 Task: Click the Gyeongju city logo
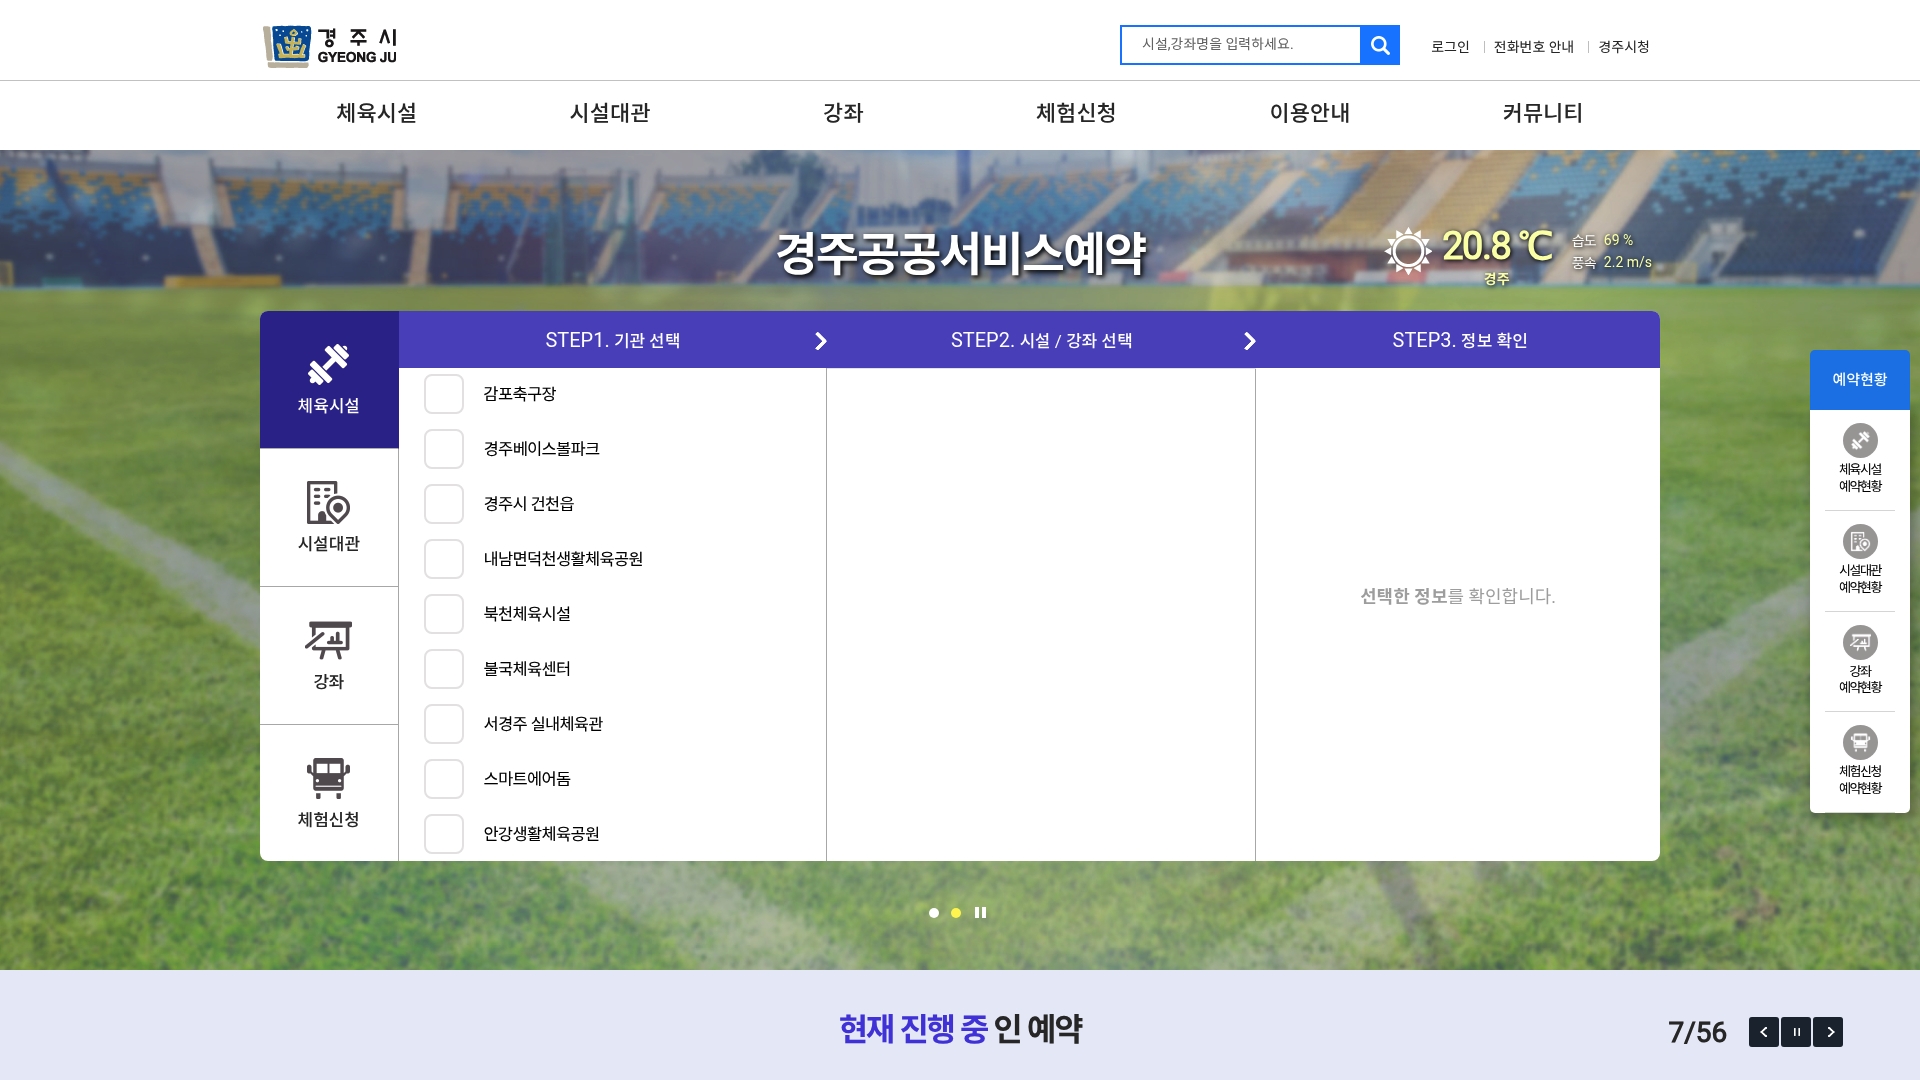330,46
